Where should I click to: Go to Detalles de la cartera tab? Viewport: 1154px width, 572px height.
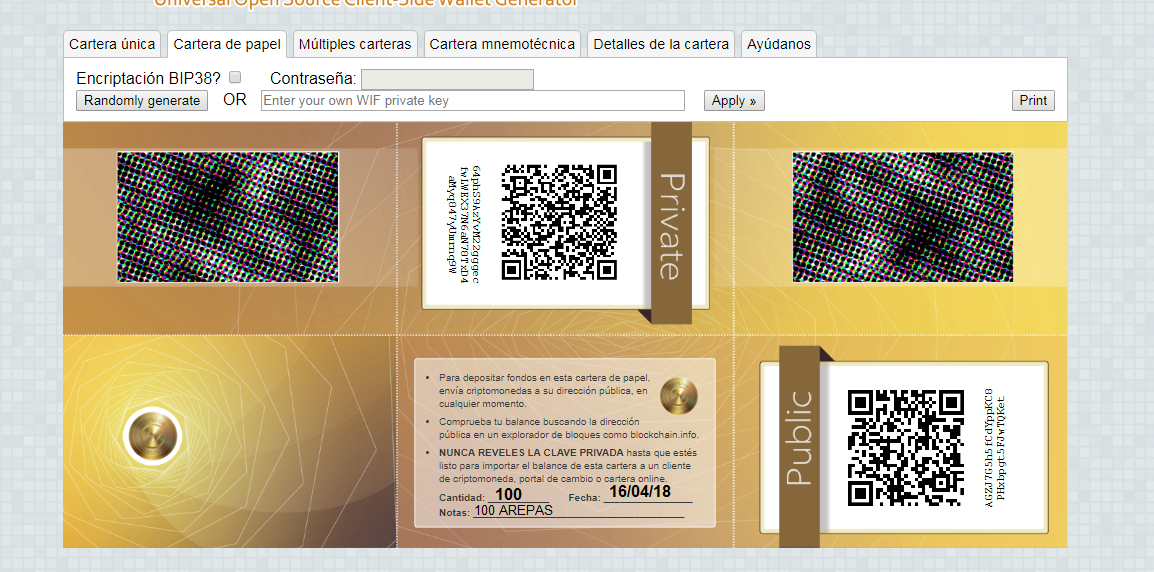[661, 44]
